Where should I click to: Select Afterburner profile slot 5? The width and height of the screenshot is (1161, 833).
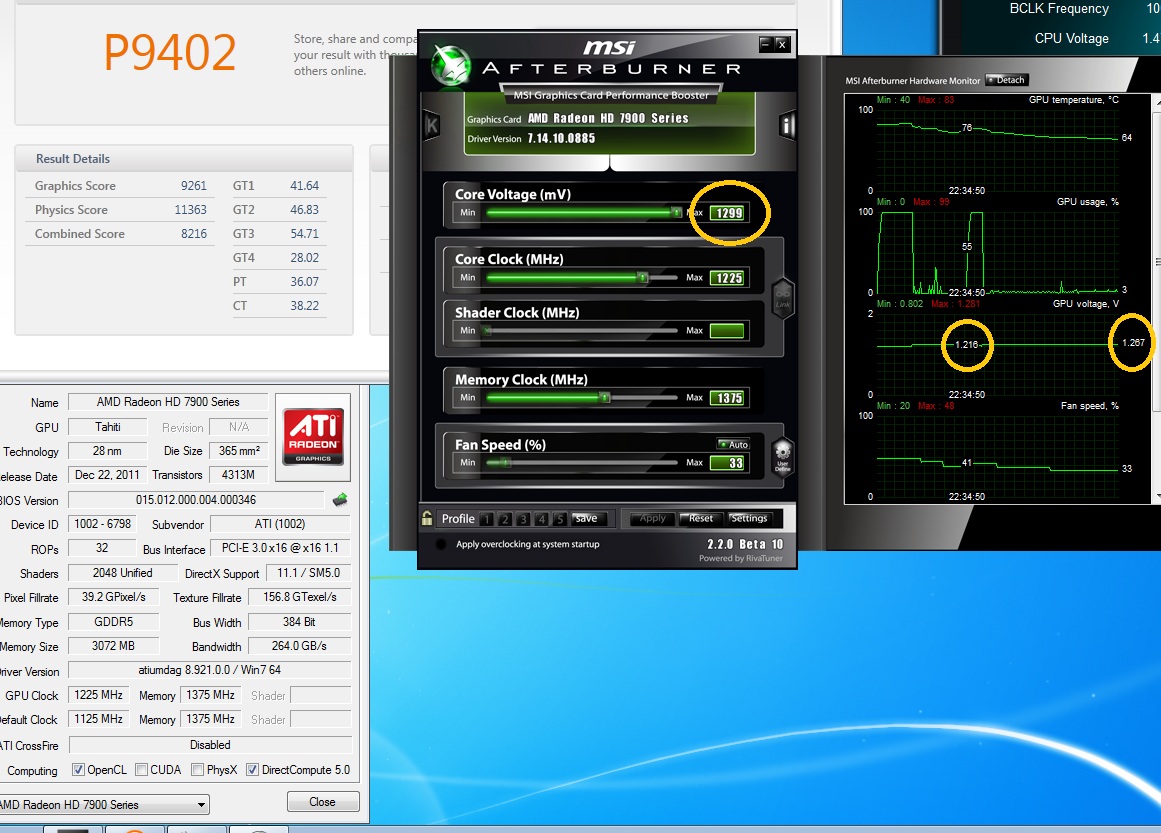click(559, 519)
